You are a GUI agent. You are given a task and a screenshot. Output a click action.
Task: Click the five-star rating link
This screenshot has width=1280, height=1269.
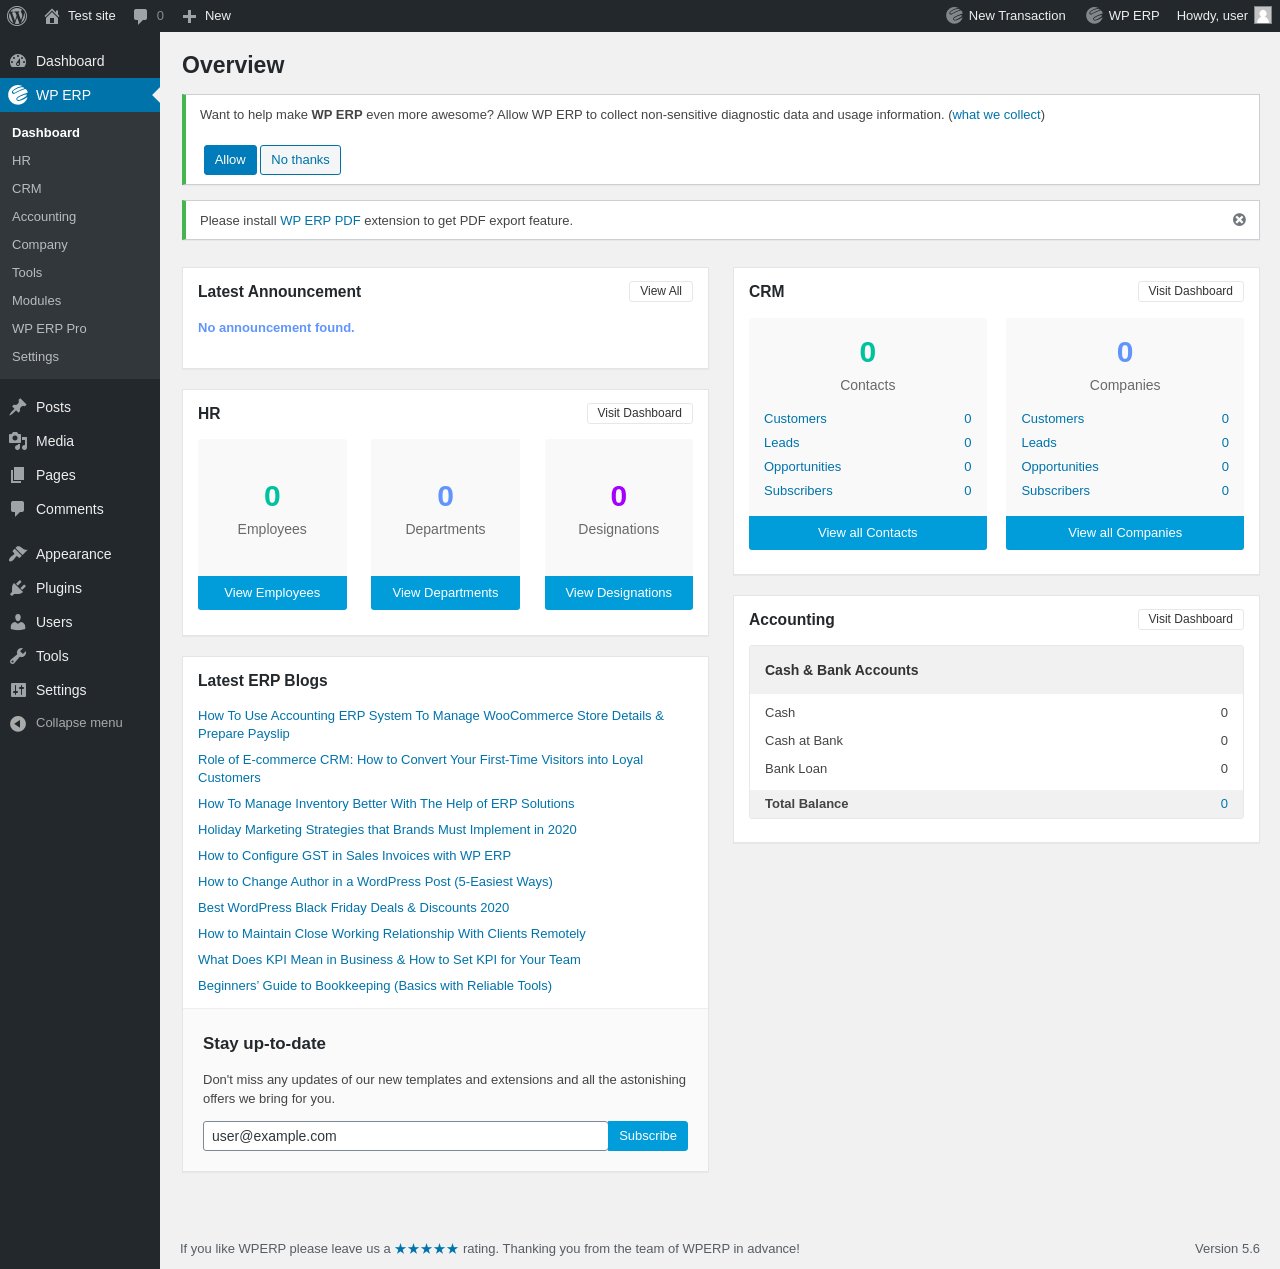coord(426,1248)
